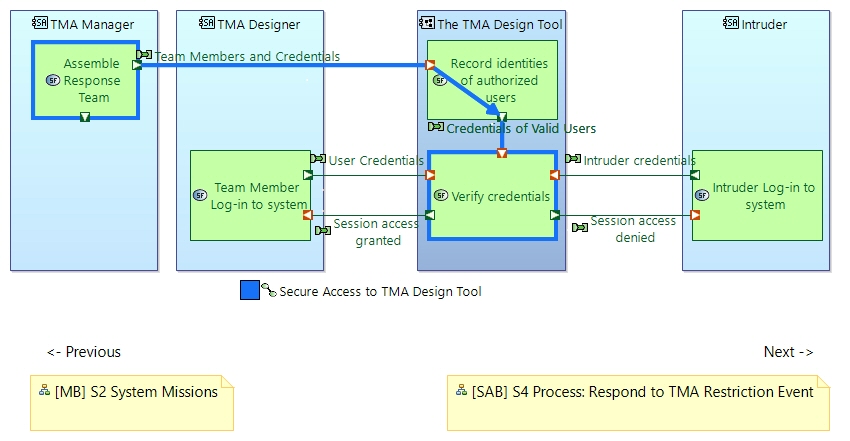Viewport: 850px width, 441px height.
Task: Select the TMA Designer actor icon
Action: (x=207, y=23)
